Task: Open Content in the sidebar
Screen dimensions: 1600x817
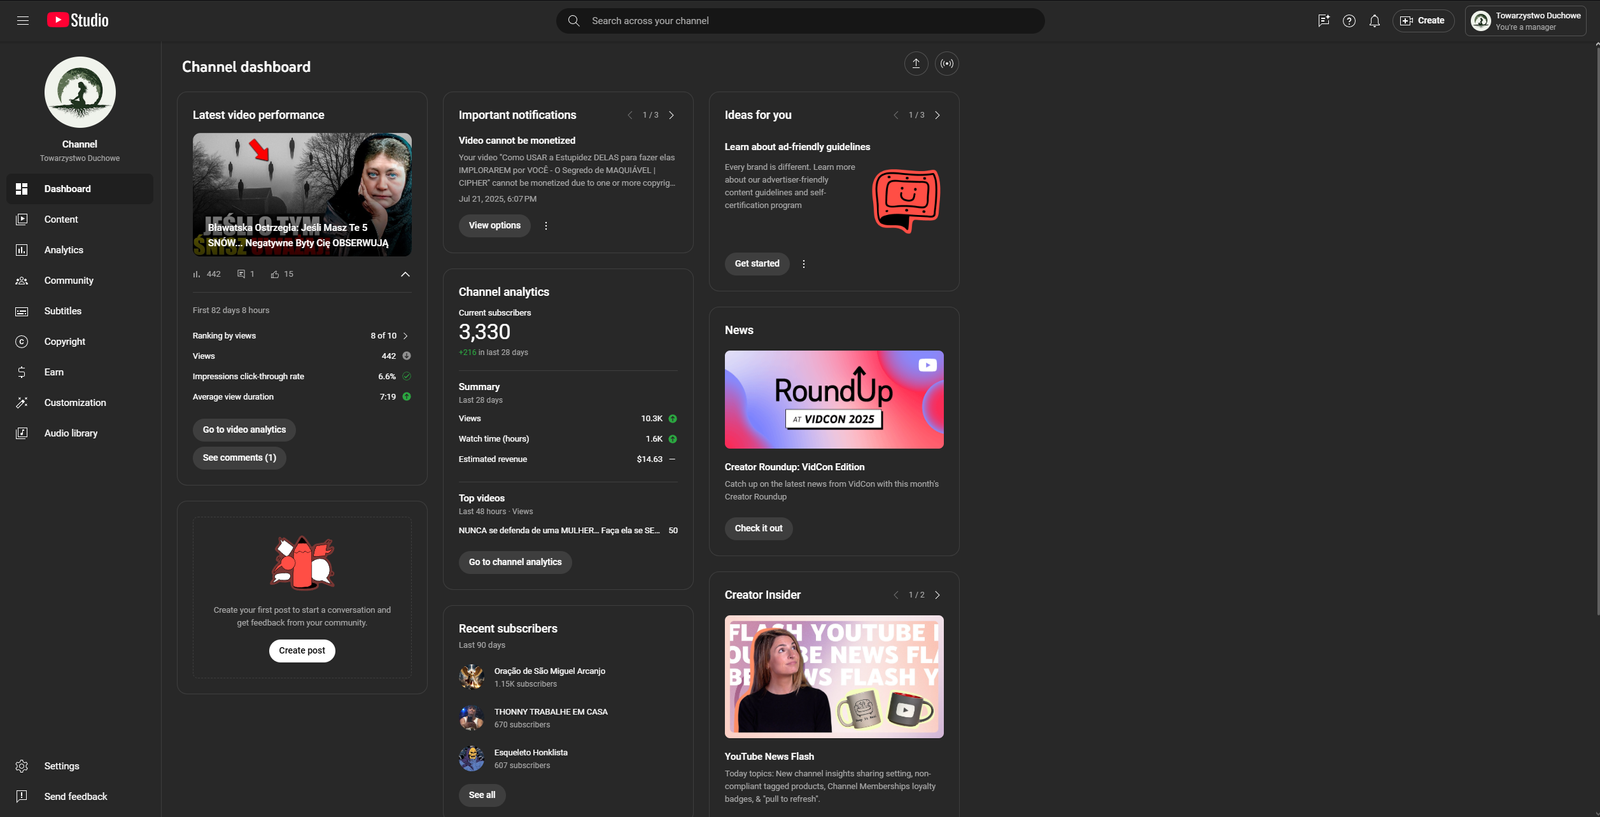Action: coord(80,219)
